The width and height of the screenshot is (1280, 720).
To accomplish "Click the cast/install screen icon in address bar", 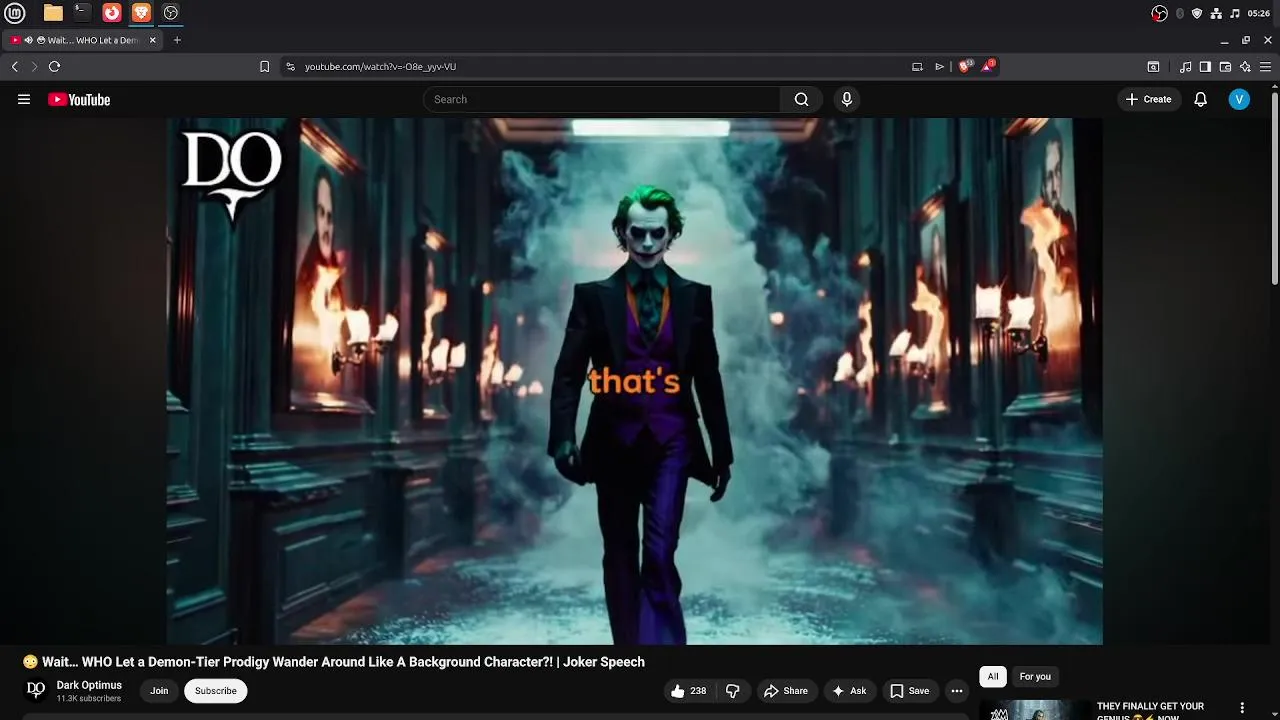I will pos(917,67).
